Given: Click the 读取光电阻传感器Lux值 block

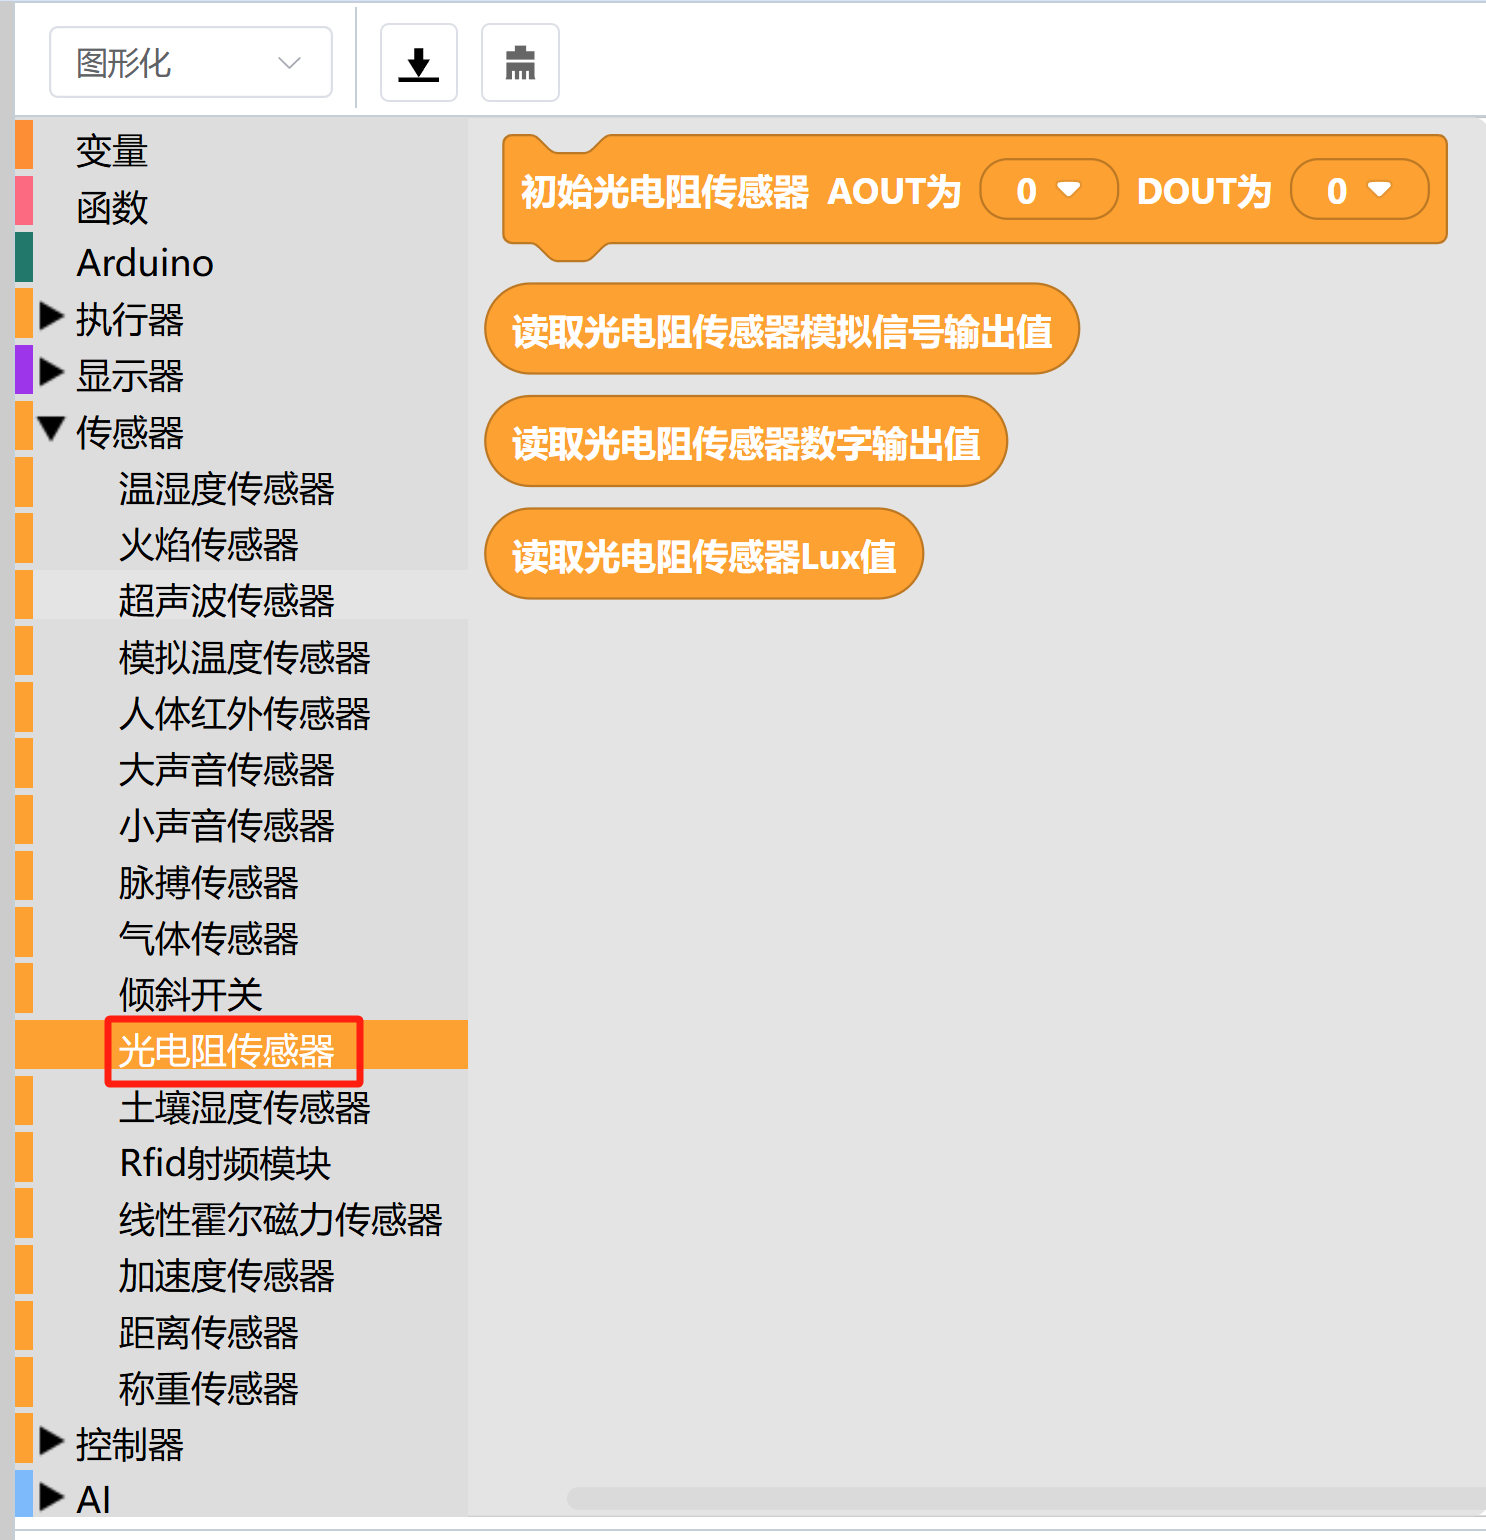Looking at the screenshot, I should point(703,555).
